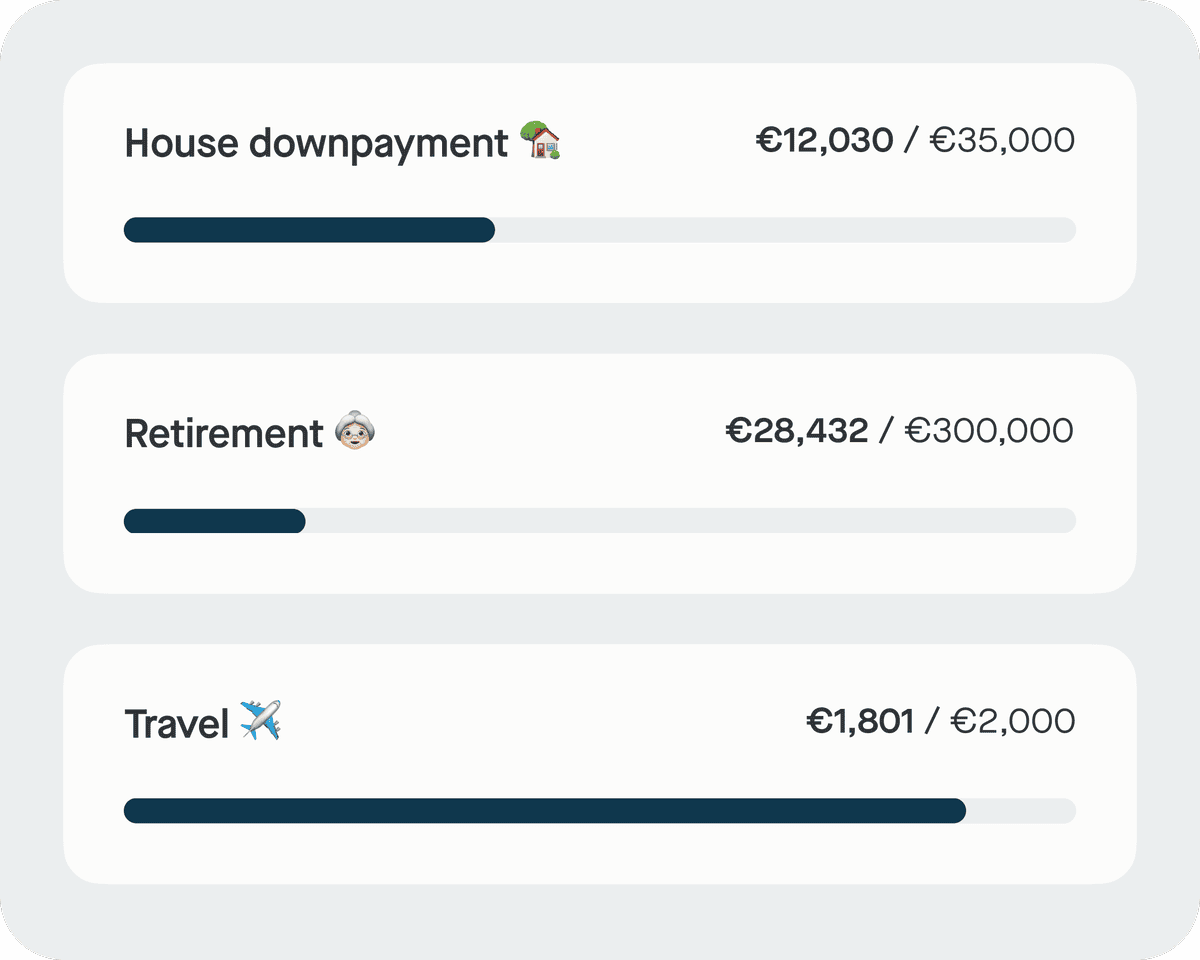Click the House downpayment title
The image size is (1200, 960).
point(316,144)
